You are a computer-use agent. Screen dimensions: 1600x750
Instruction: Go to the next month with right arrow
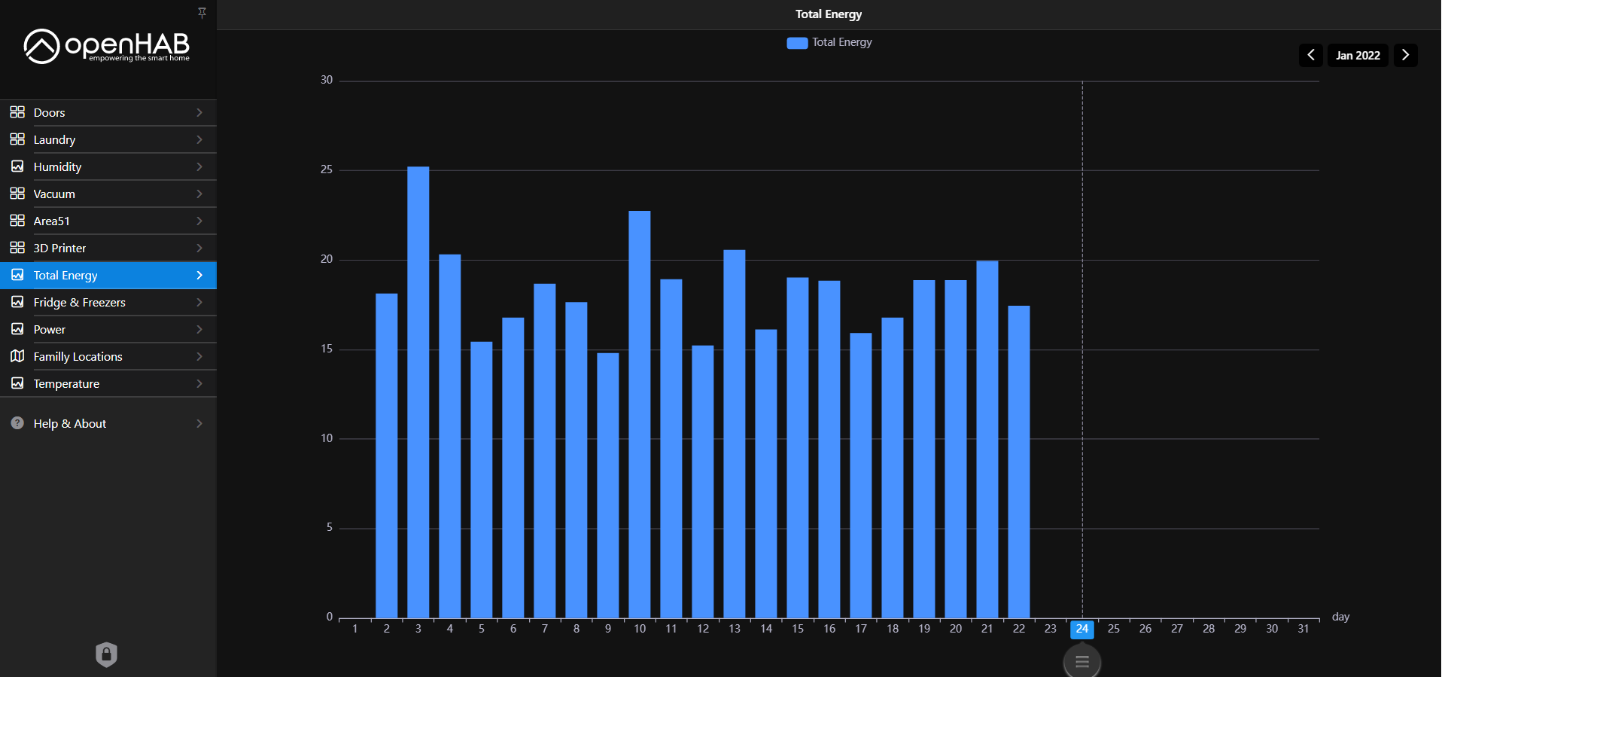tap(1405, 55)
